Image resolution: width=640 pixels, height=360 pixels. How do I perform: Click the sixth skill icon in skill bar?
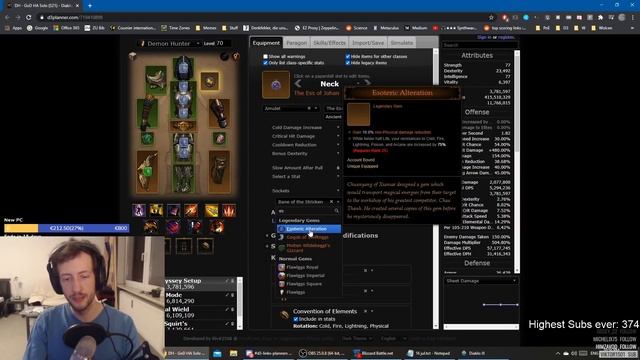pos(229,210)
